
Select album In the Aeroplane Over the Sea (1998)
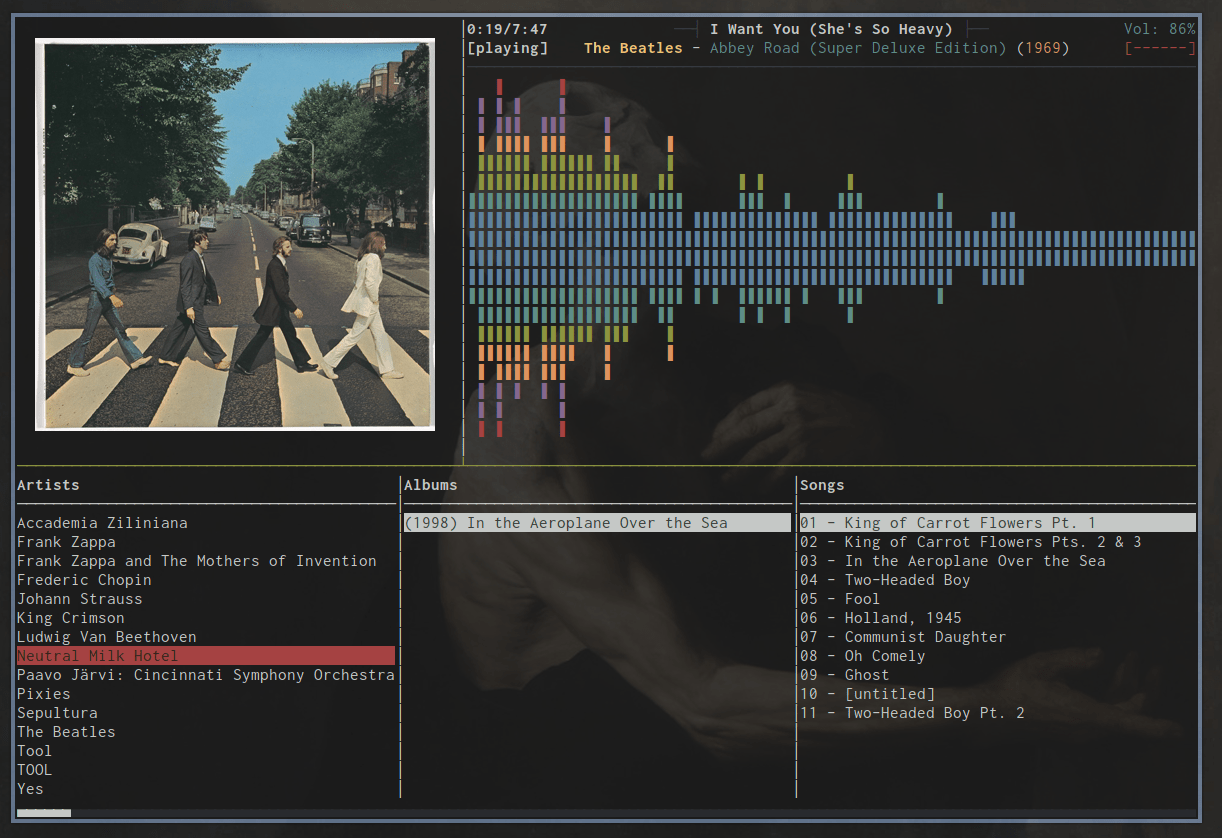point(597,523)
